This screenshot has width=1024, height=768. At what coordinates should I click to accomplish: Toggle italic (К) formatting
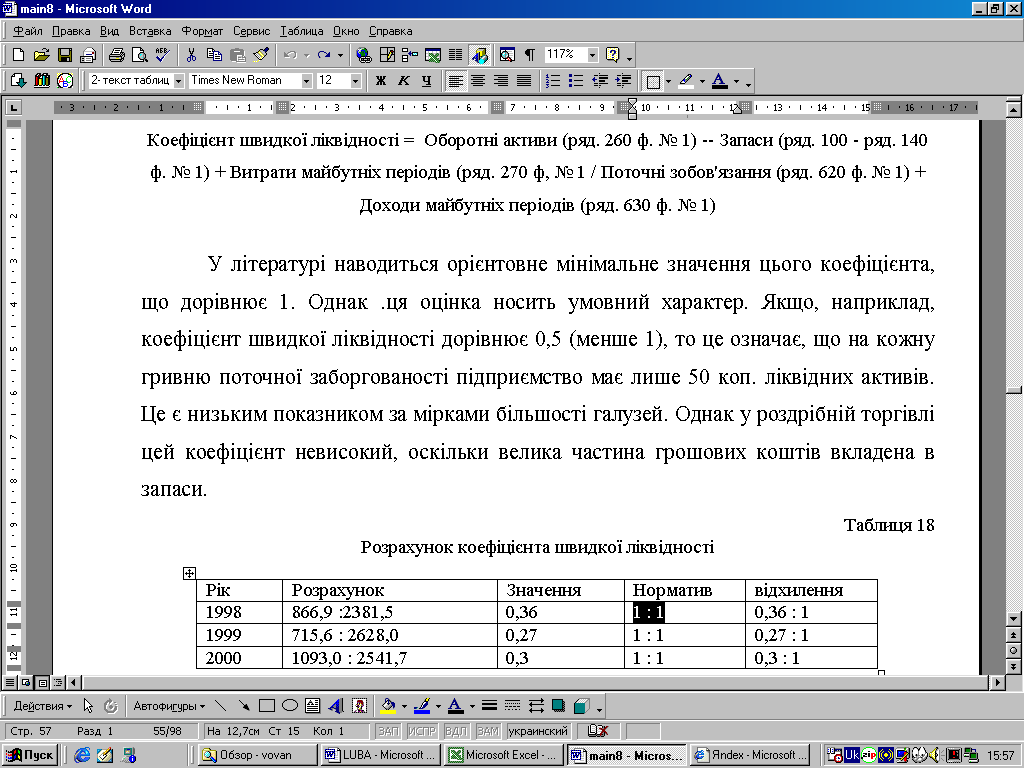click(x=404, y=80)
